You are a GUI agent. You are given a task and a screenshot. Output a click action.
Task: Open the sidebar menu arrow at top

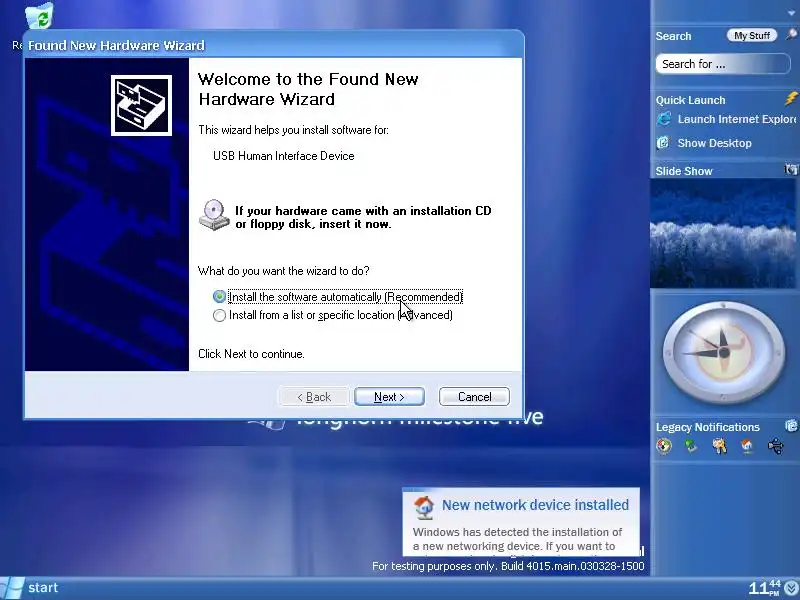792,13
